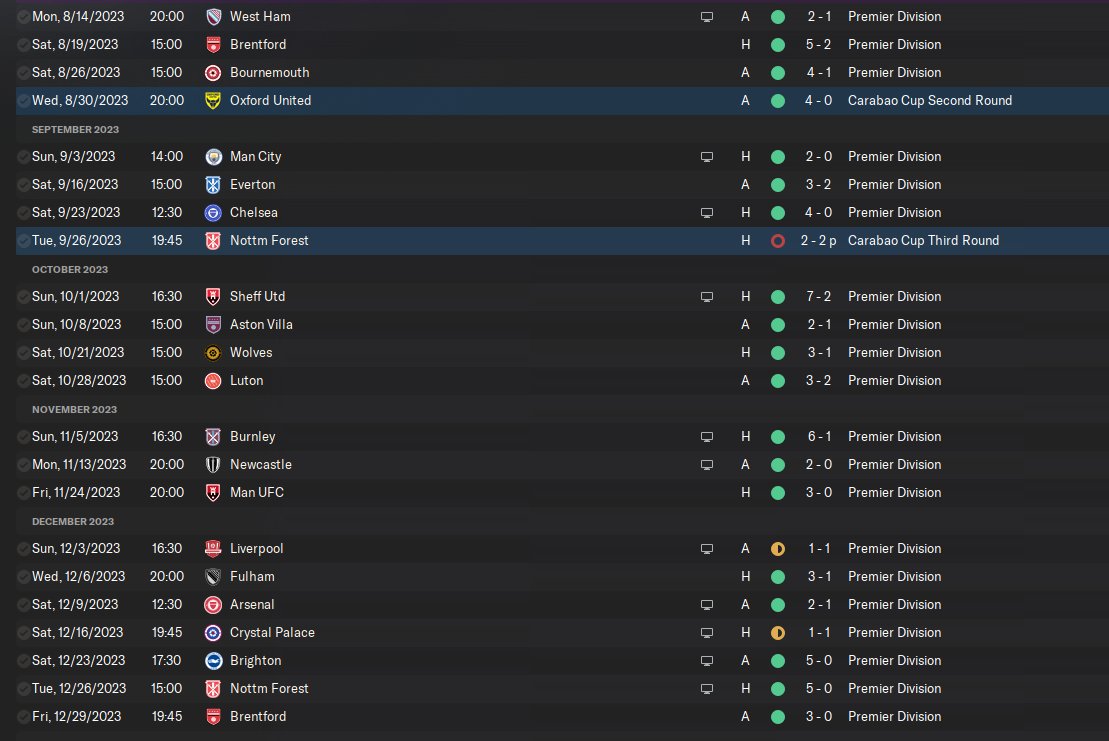Click the loss indicator on the Nottm Forest cup match
The width and height of the screenshot is (1109, 741).
pos(778,241)
